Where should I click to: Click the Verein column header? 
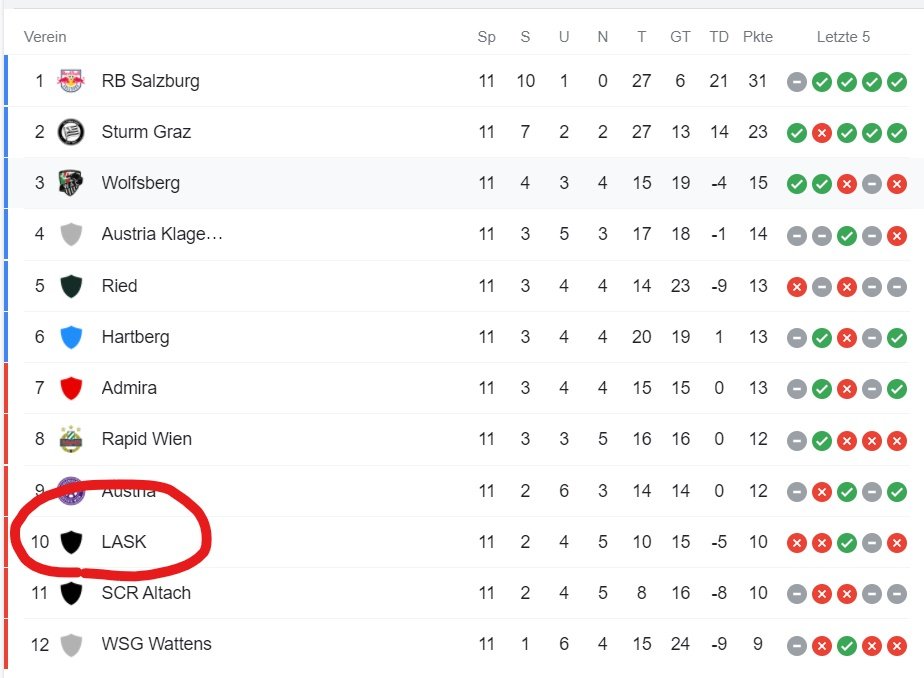coord(45,37)
